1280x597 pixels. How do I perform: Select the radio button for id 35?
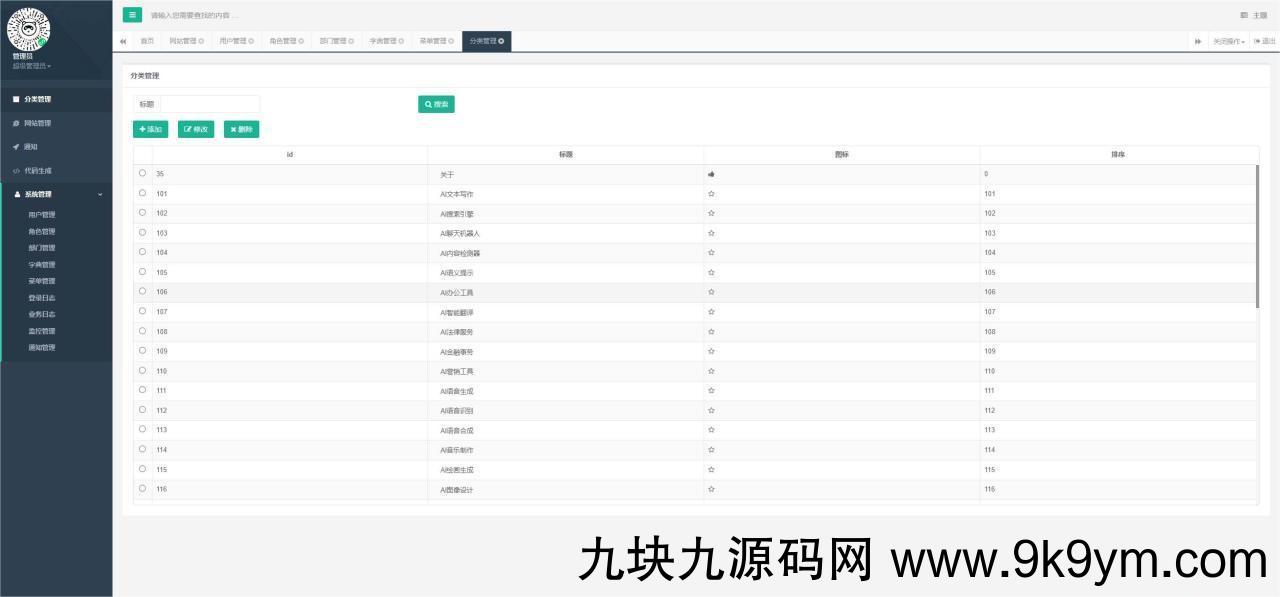click(x=141, y=173)
